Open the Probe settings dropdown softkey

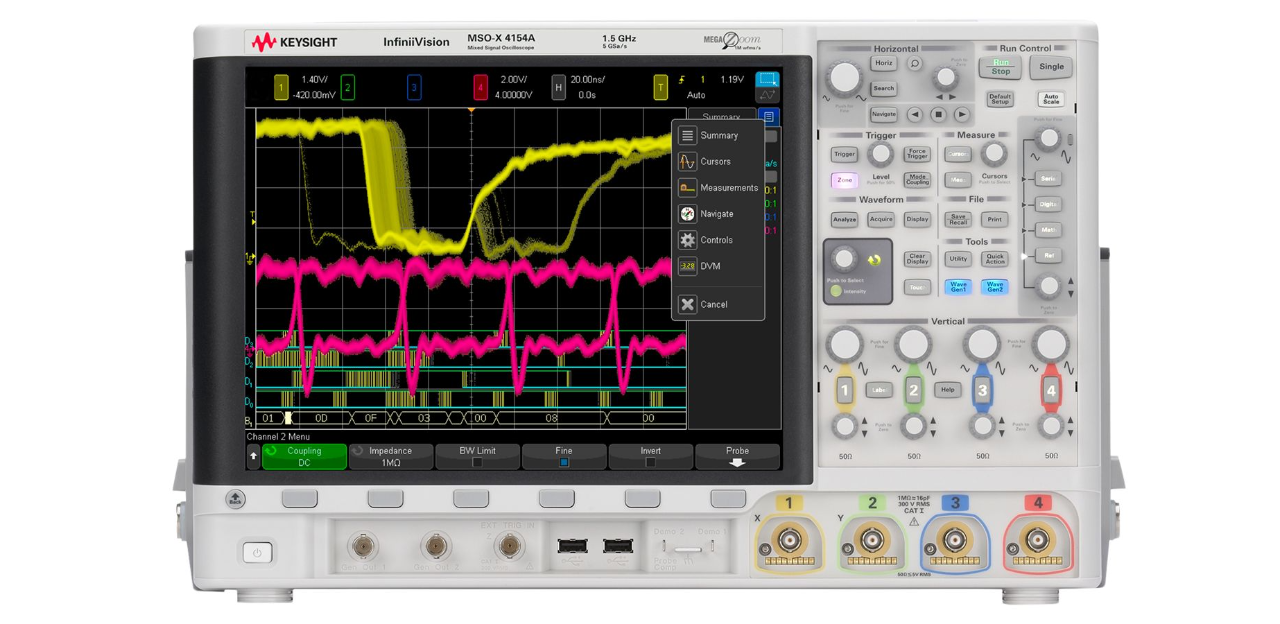(737, 455)
